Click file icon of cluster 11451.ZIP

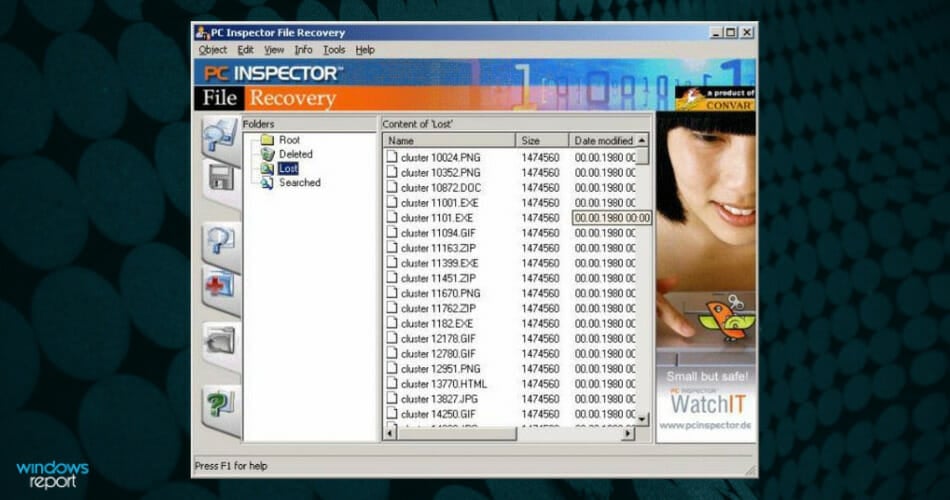coord(392,278)
